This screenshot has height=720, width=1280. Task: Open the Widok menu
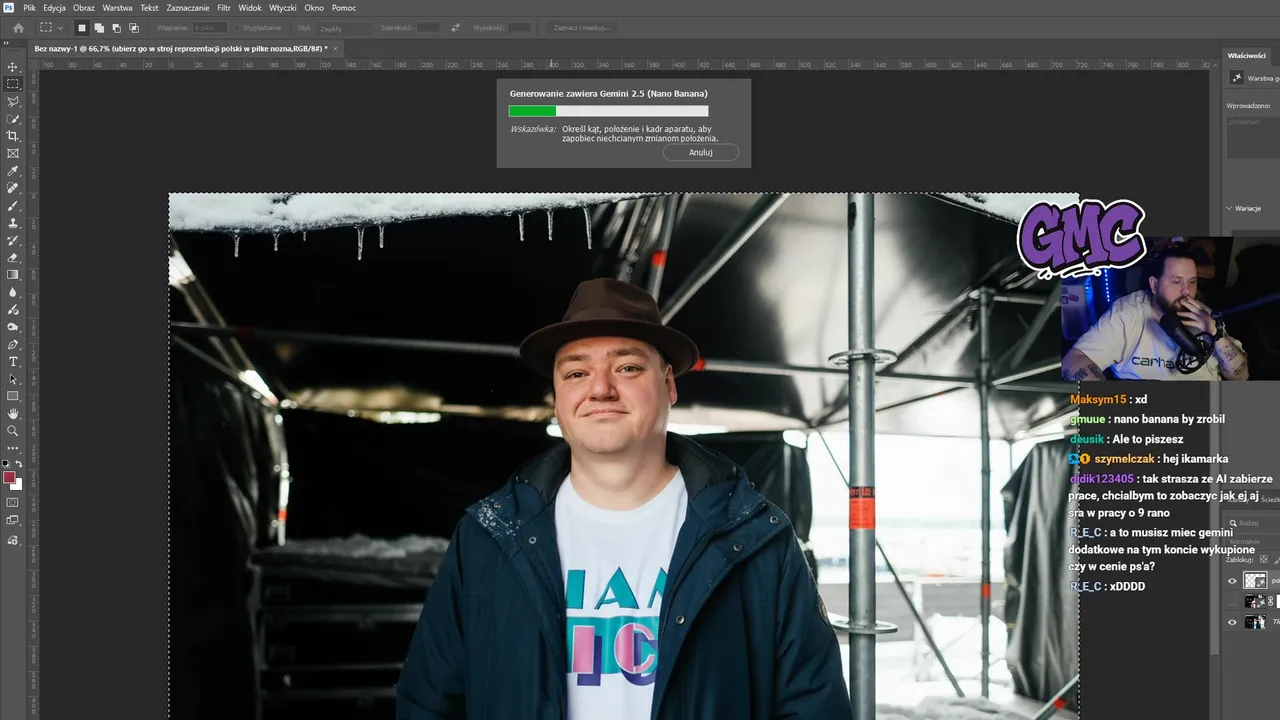click(250, 7)
